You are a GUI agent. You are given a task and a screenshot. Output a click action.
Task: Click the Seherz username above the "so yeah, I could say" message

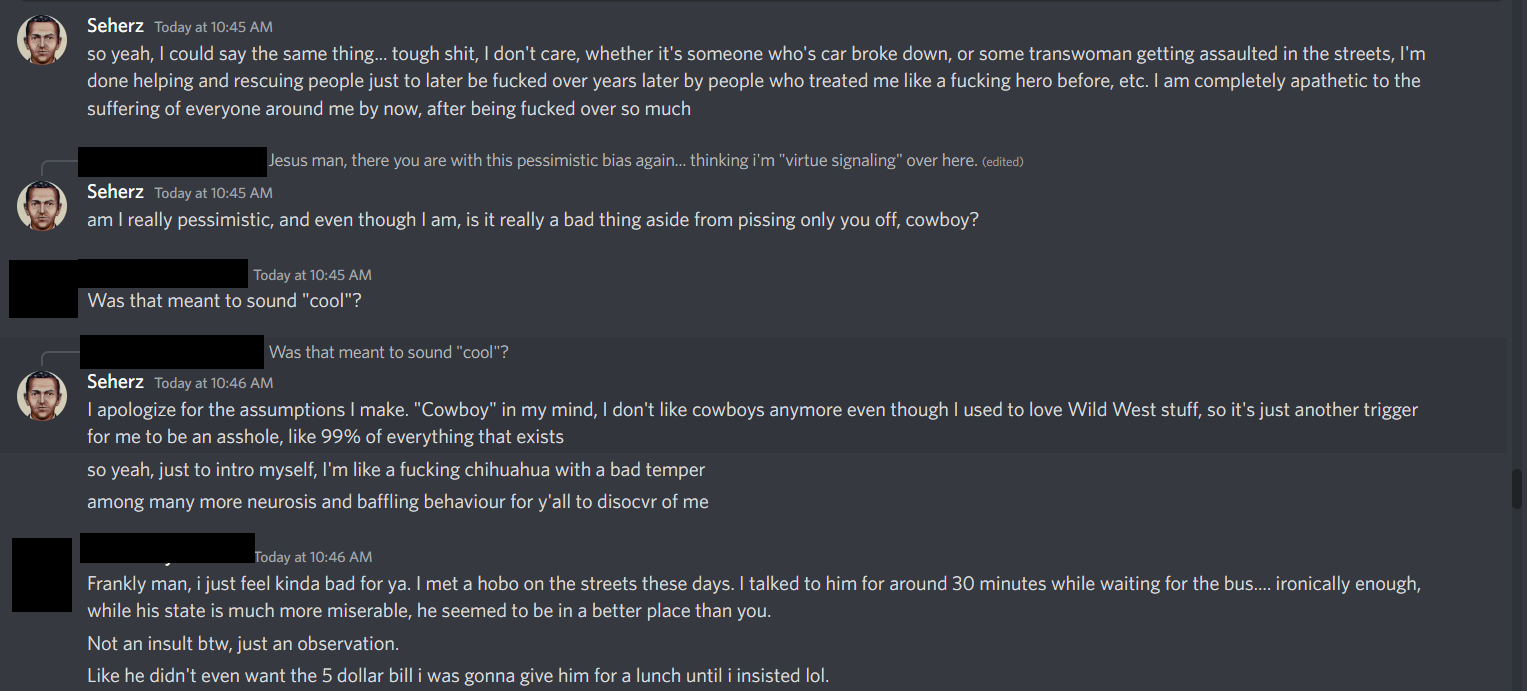(115, 26)
